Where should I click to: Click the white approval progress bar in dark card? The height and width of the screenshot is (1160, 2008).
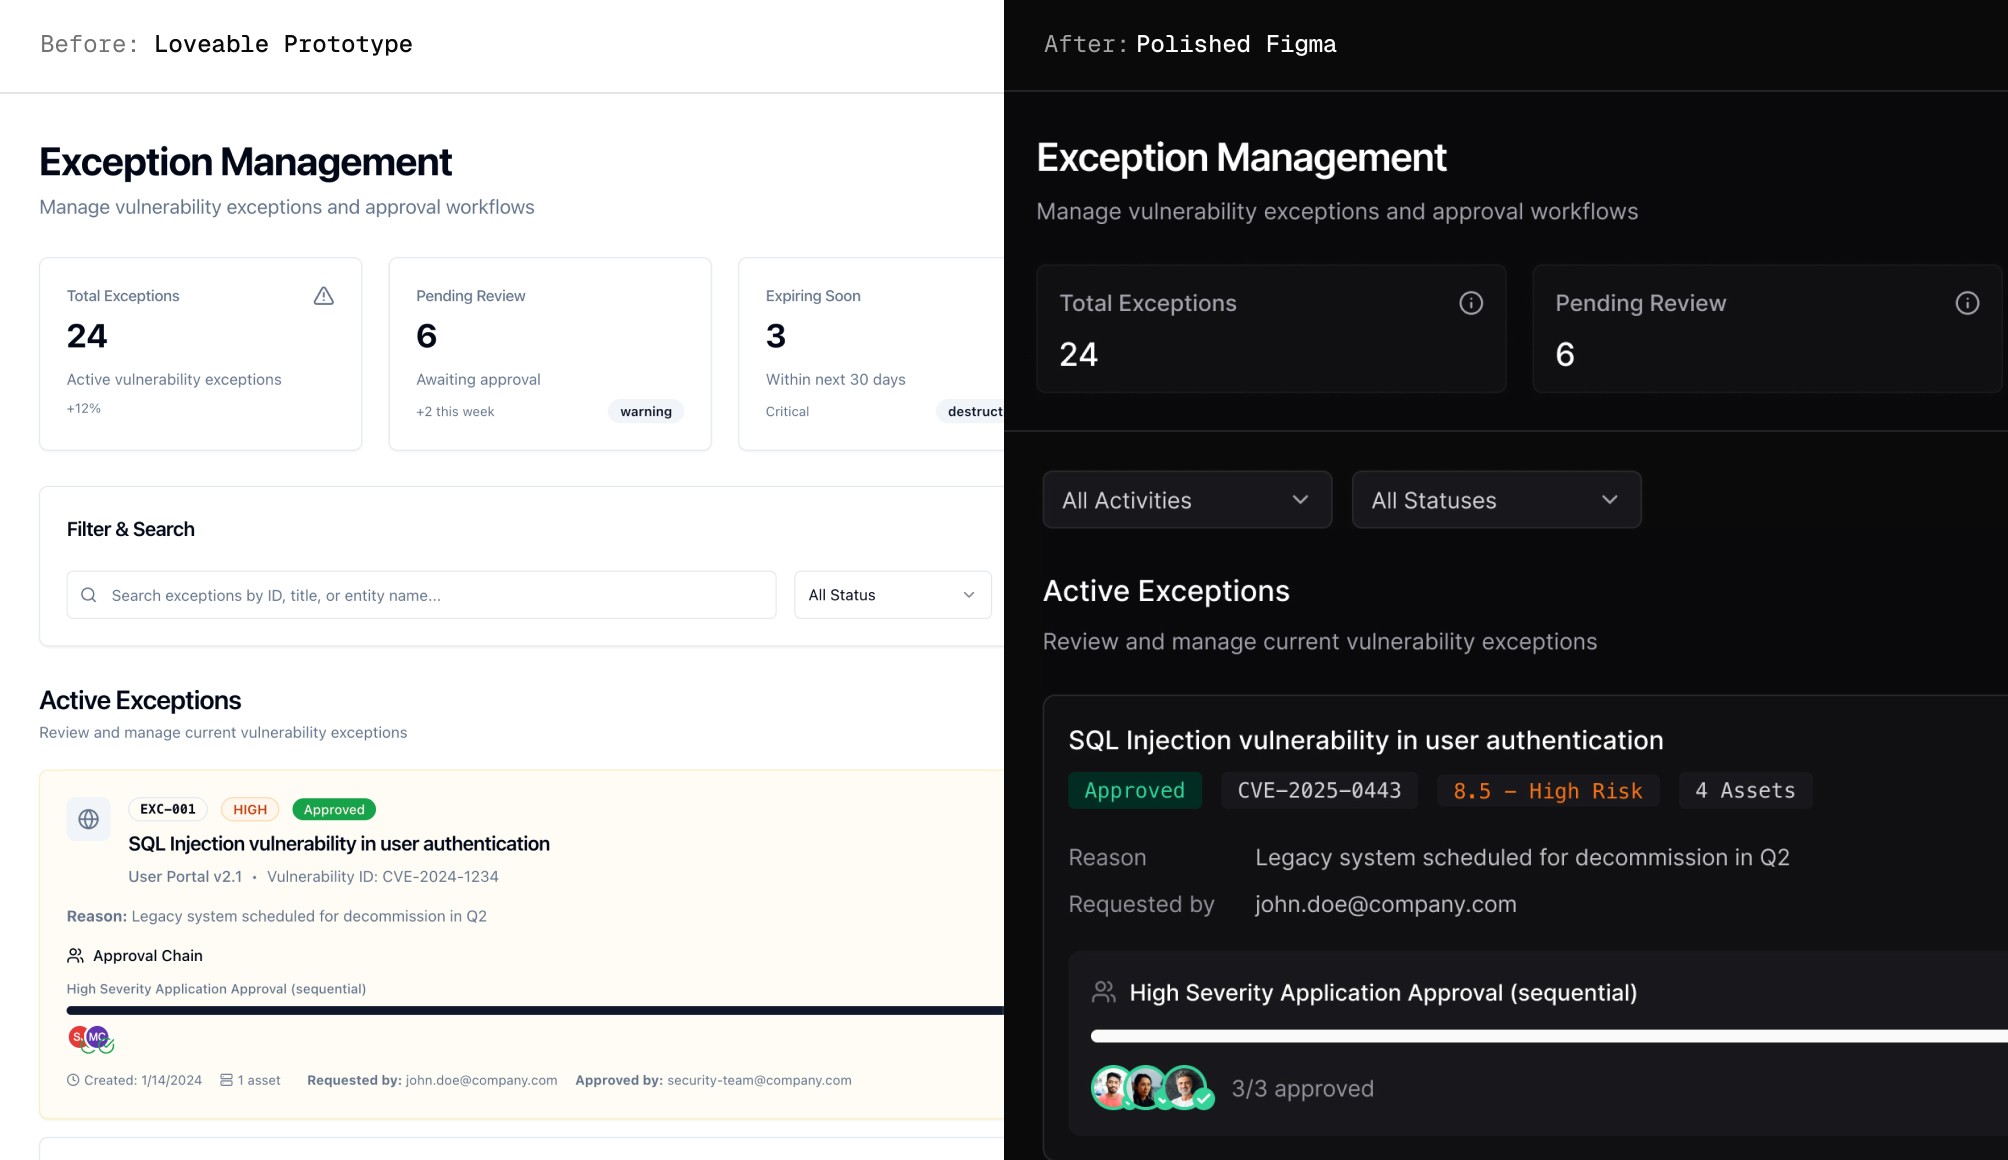[1548, 1036]
